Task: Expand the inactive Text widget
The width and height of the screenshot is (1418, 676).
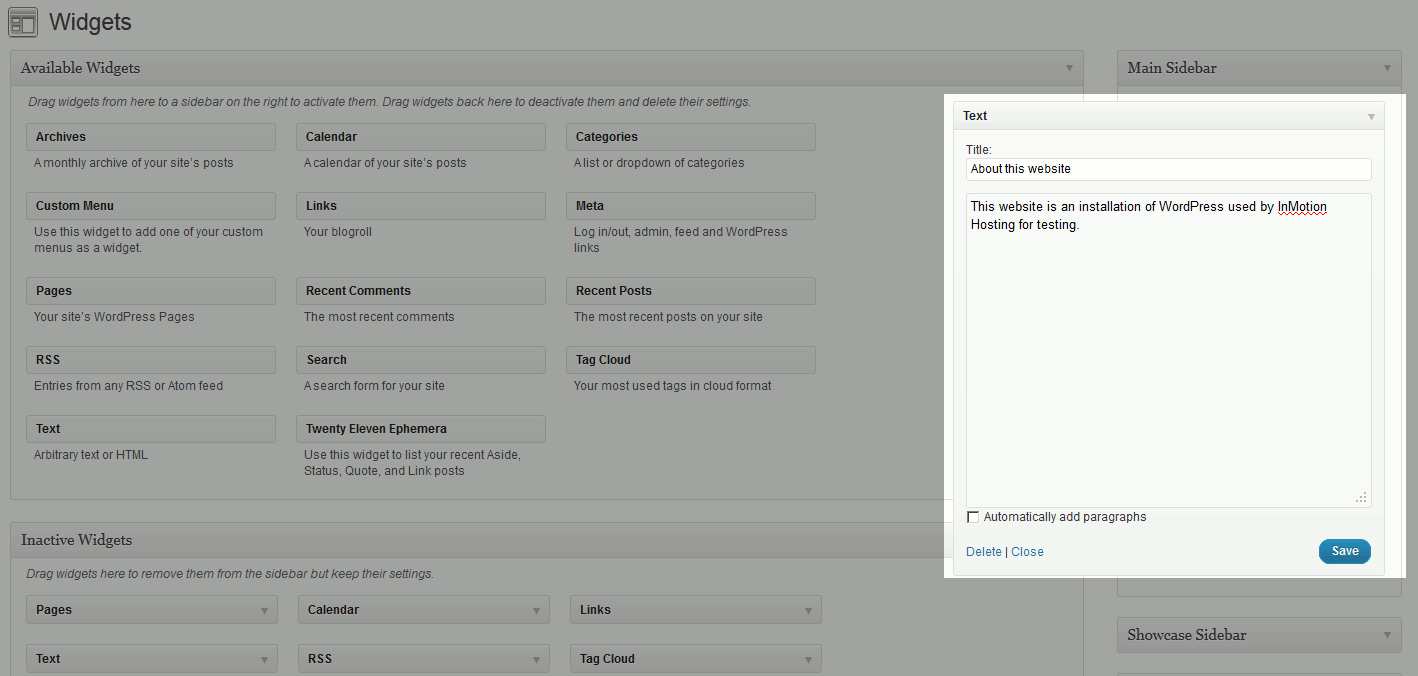Action: [x=264, y=658]
